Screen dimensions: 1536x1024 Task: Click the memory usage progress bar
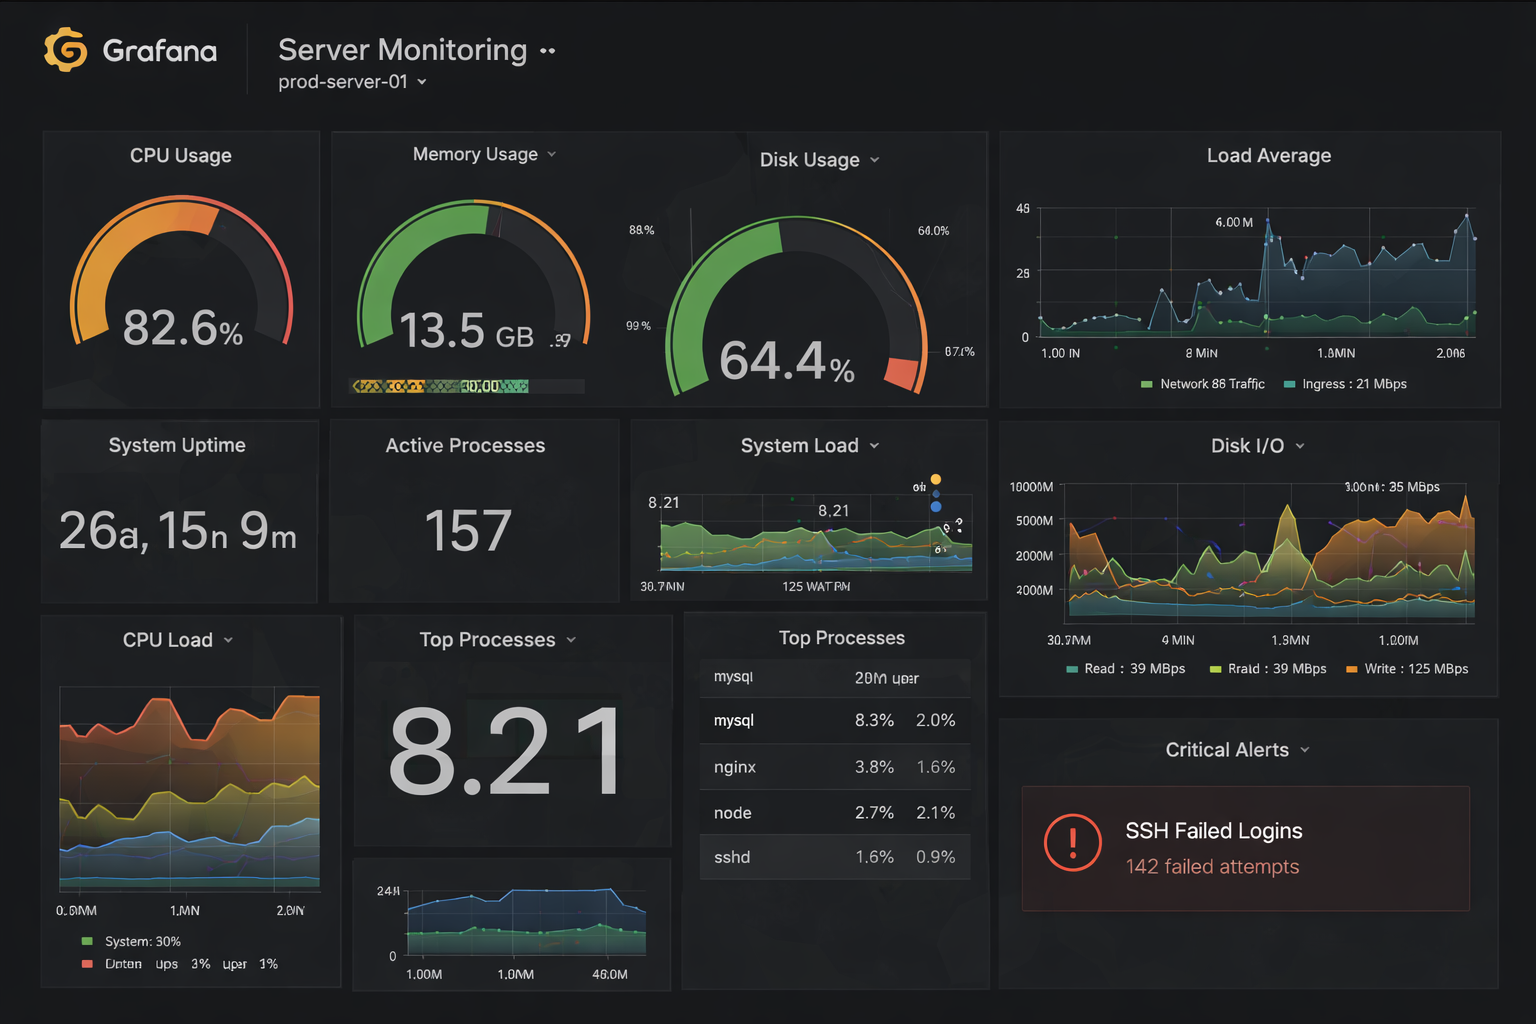[x=466, y=385]
